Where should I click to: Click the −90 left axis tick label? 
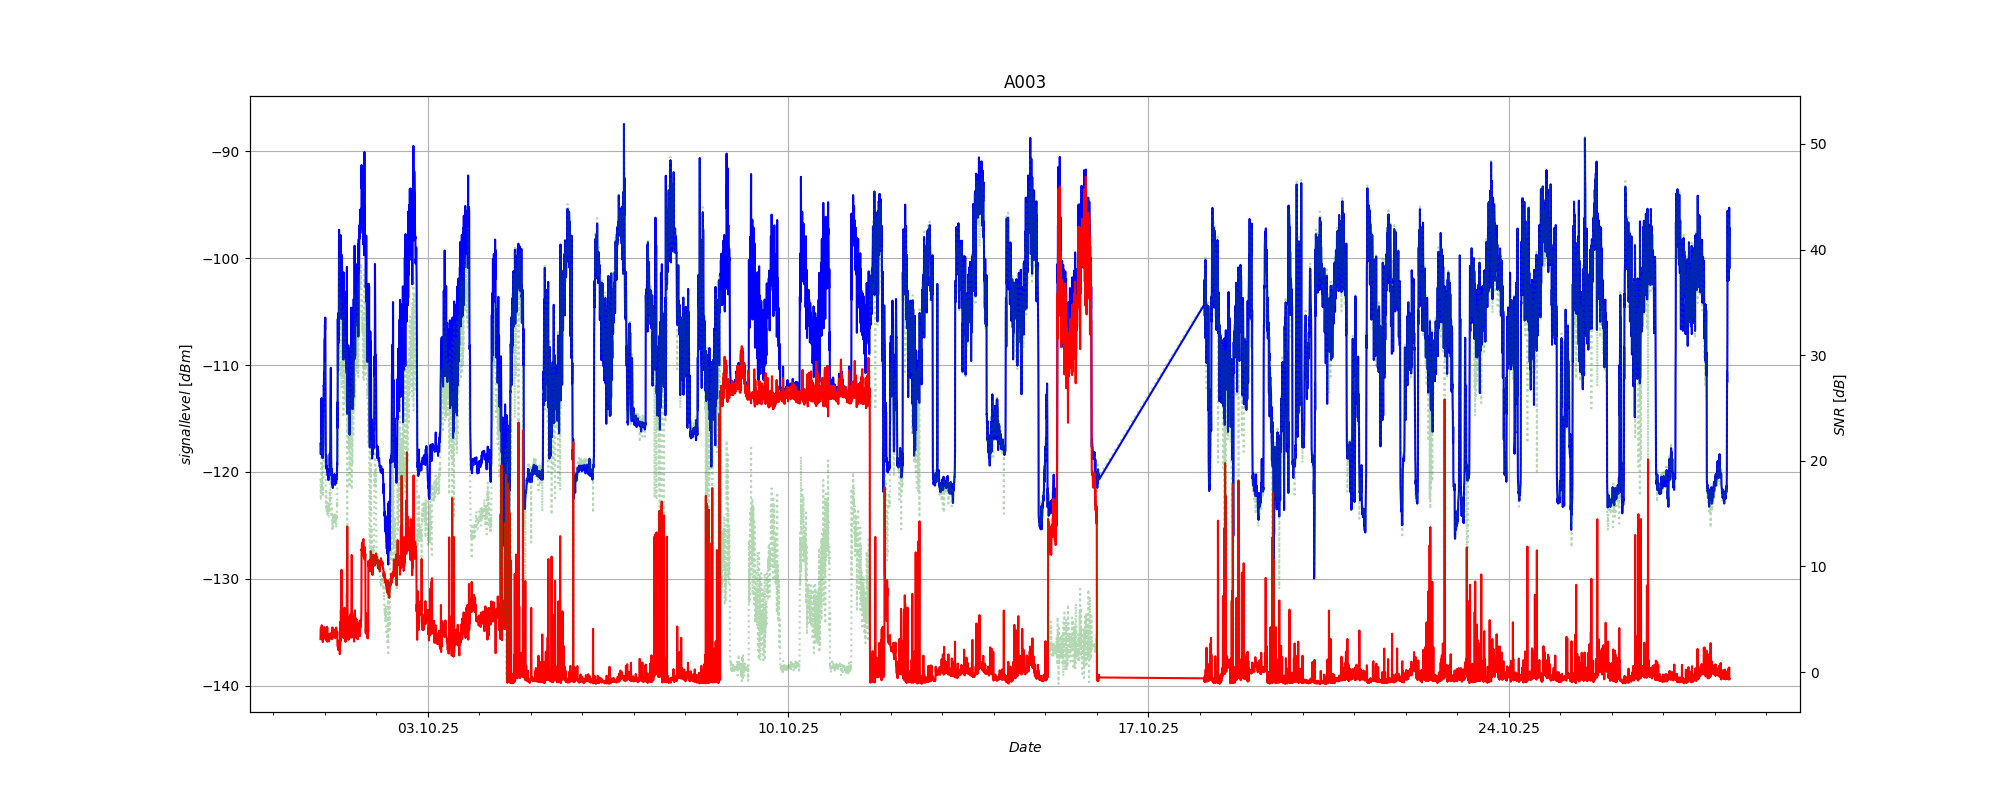[x=225, y=152]
